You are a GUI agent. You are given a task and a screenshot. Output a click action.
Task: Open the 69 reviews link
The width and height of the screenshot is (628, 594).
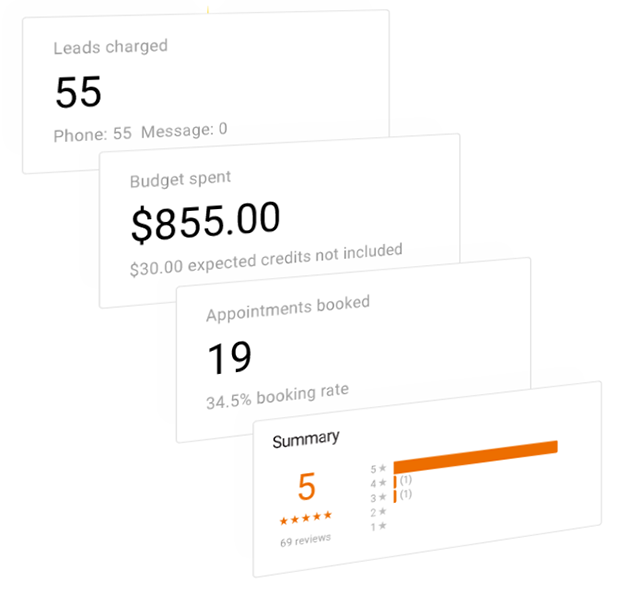305,540
